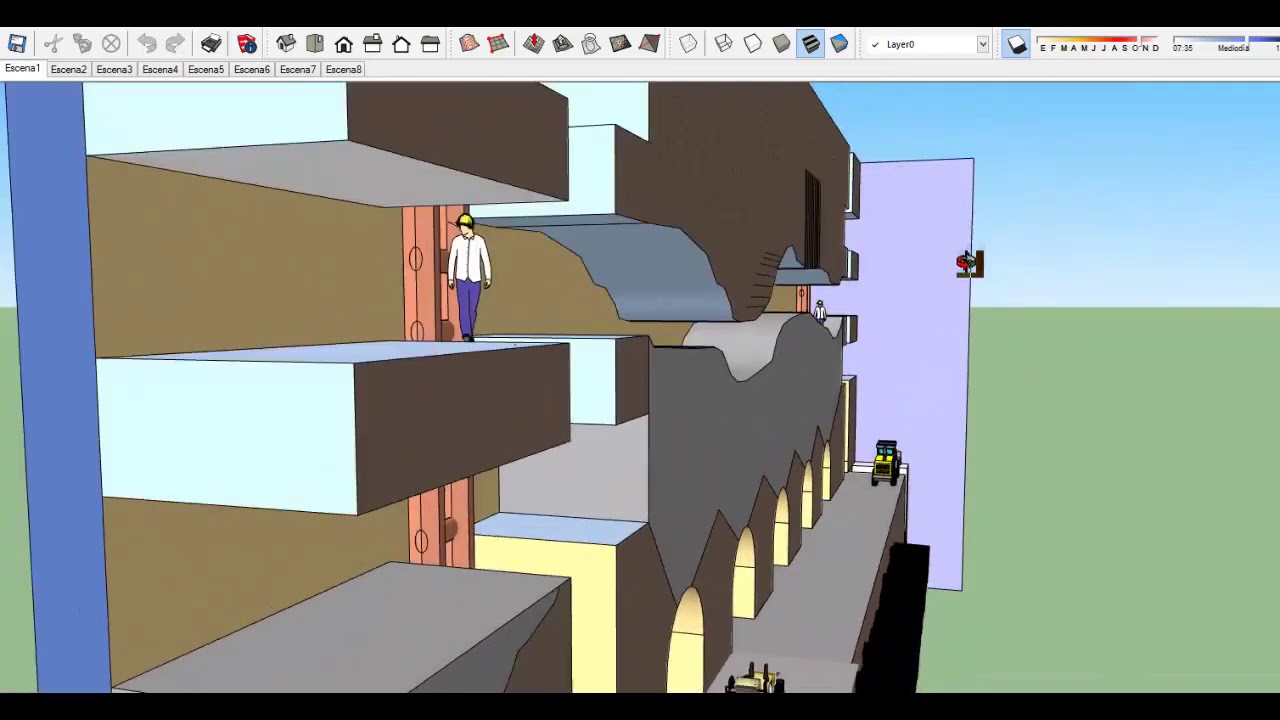This screenshot has width=1280, height=720.
Task: Switch to Back view house outline icon
Action: [x=401, y=44]
